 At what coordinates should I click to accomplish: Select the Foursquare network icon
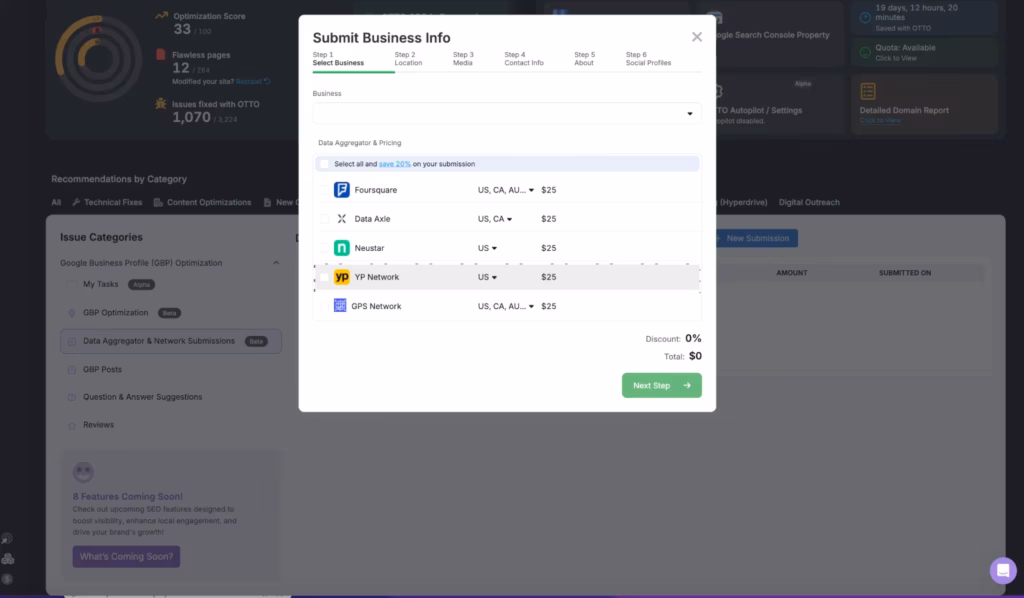(342, 189)
